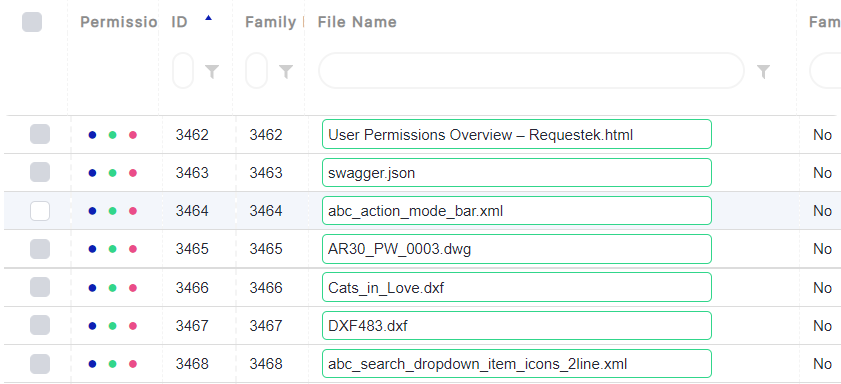Viewport: 841px width, 384px height.
Task: Edit the abc_action_mode_bar.xml file name field
Action: tap(517, 211)
